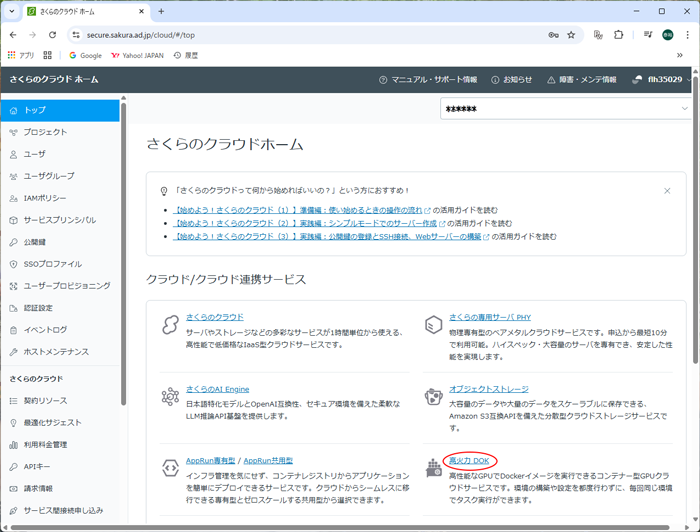Open the flh35029 account menu
700x532 pixels.
[662, 79]
